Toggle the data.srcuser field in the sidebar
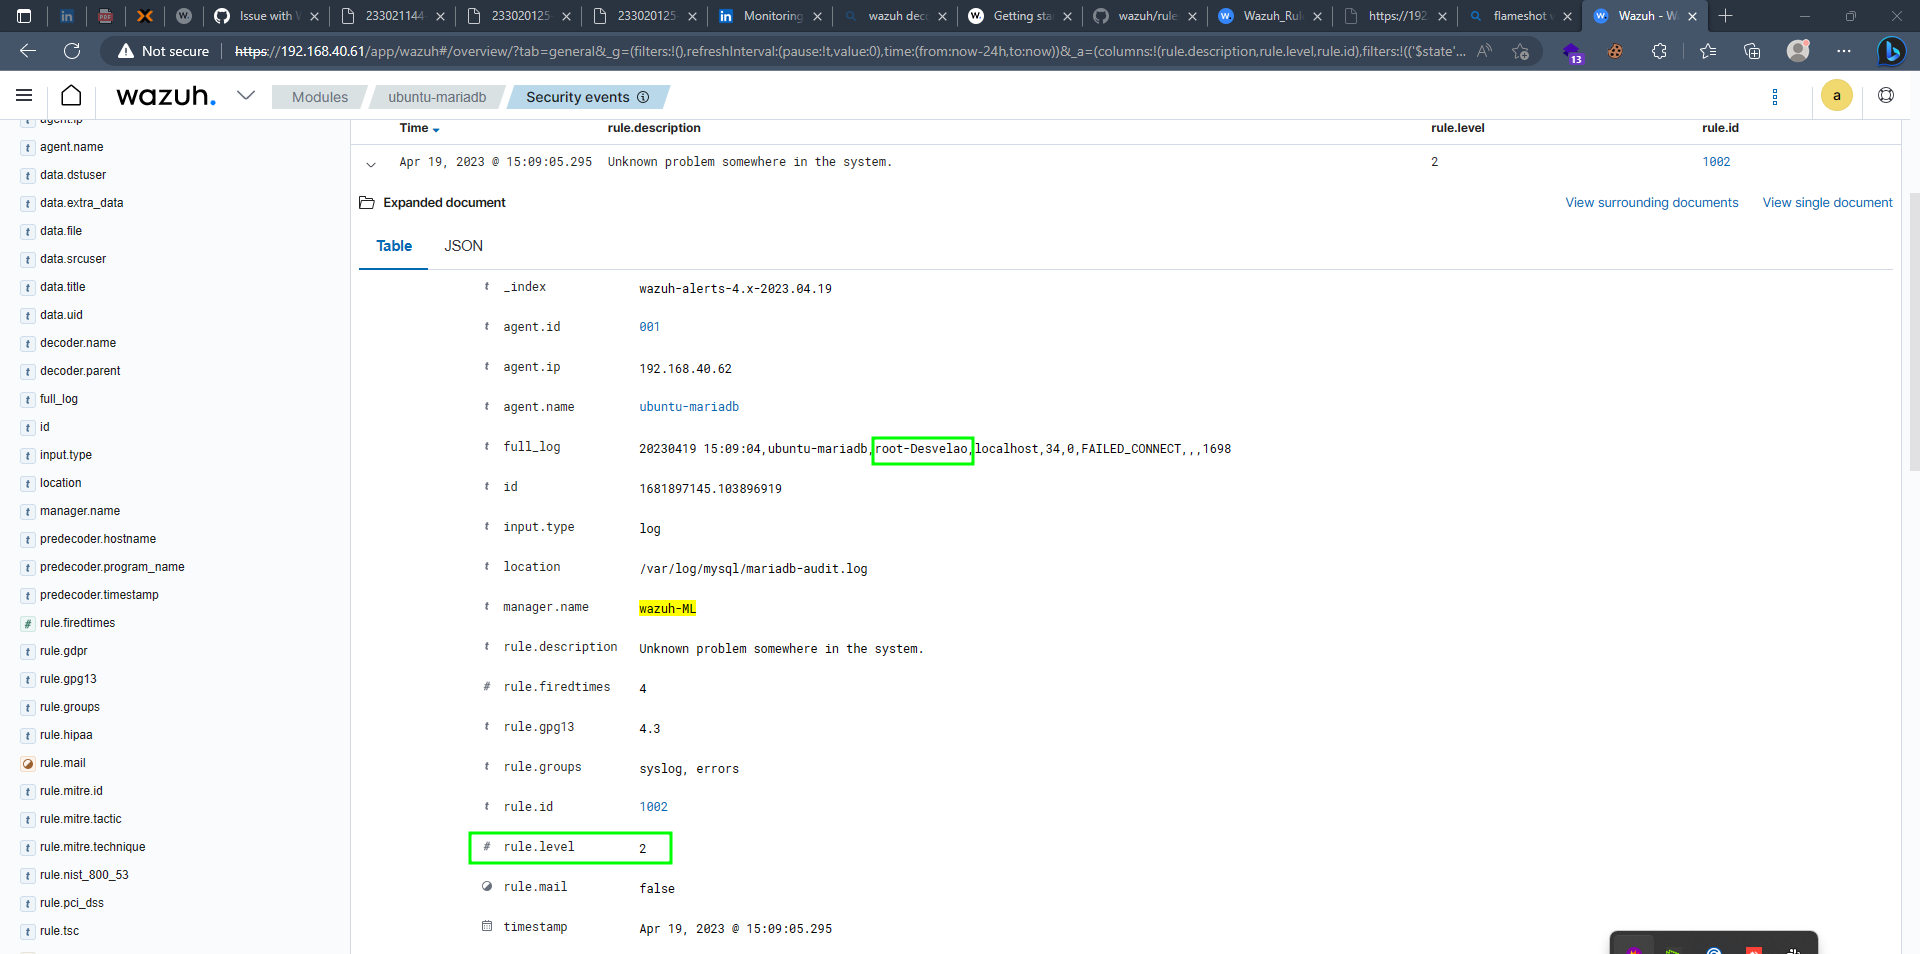Viewport: 1920px width, 954px height. click(72, 259)
